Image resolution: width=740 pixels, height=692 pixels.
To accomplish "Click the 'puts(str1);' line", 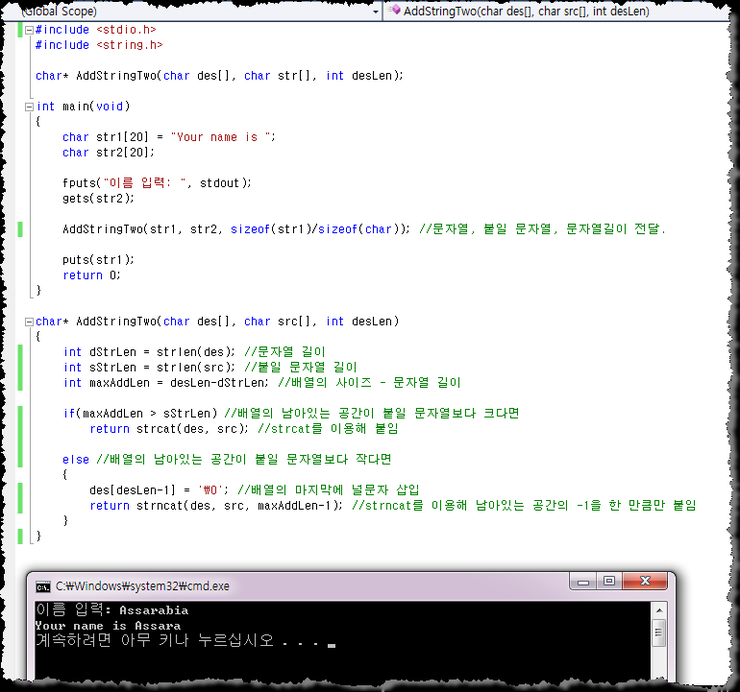I will tap(98, 260).
